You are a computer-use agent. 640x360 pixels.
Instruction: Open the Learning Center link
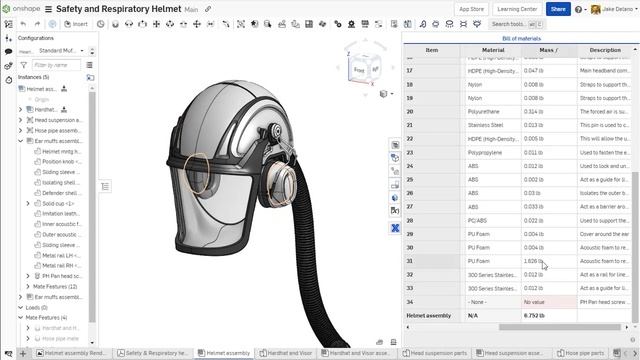[517, 9]
